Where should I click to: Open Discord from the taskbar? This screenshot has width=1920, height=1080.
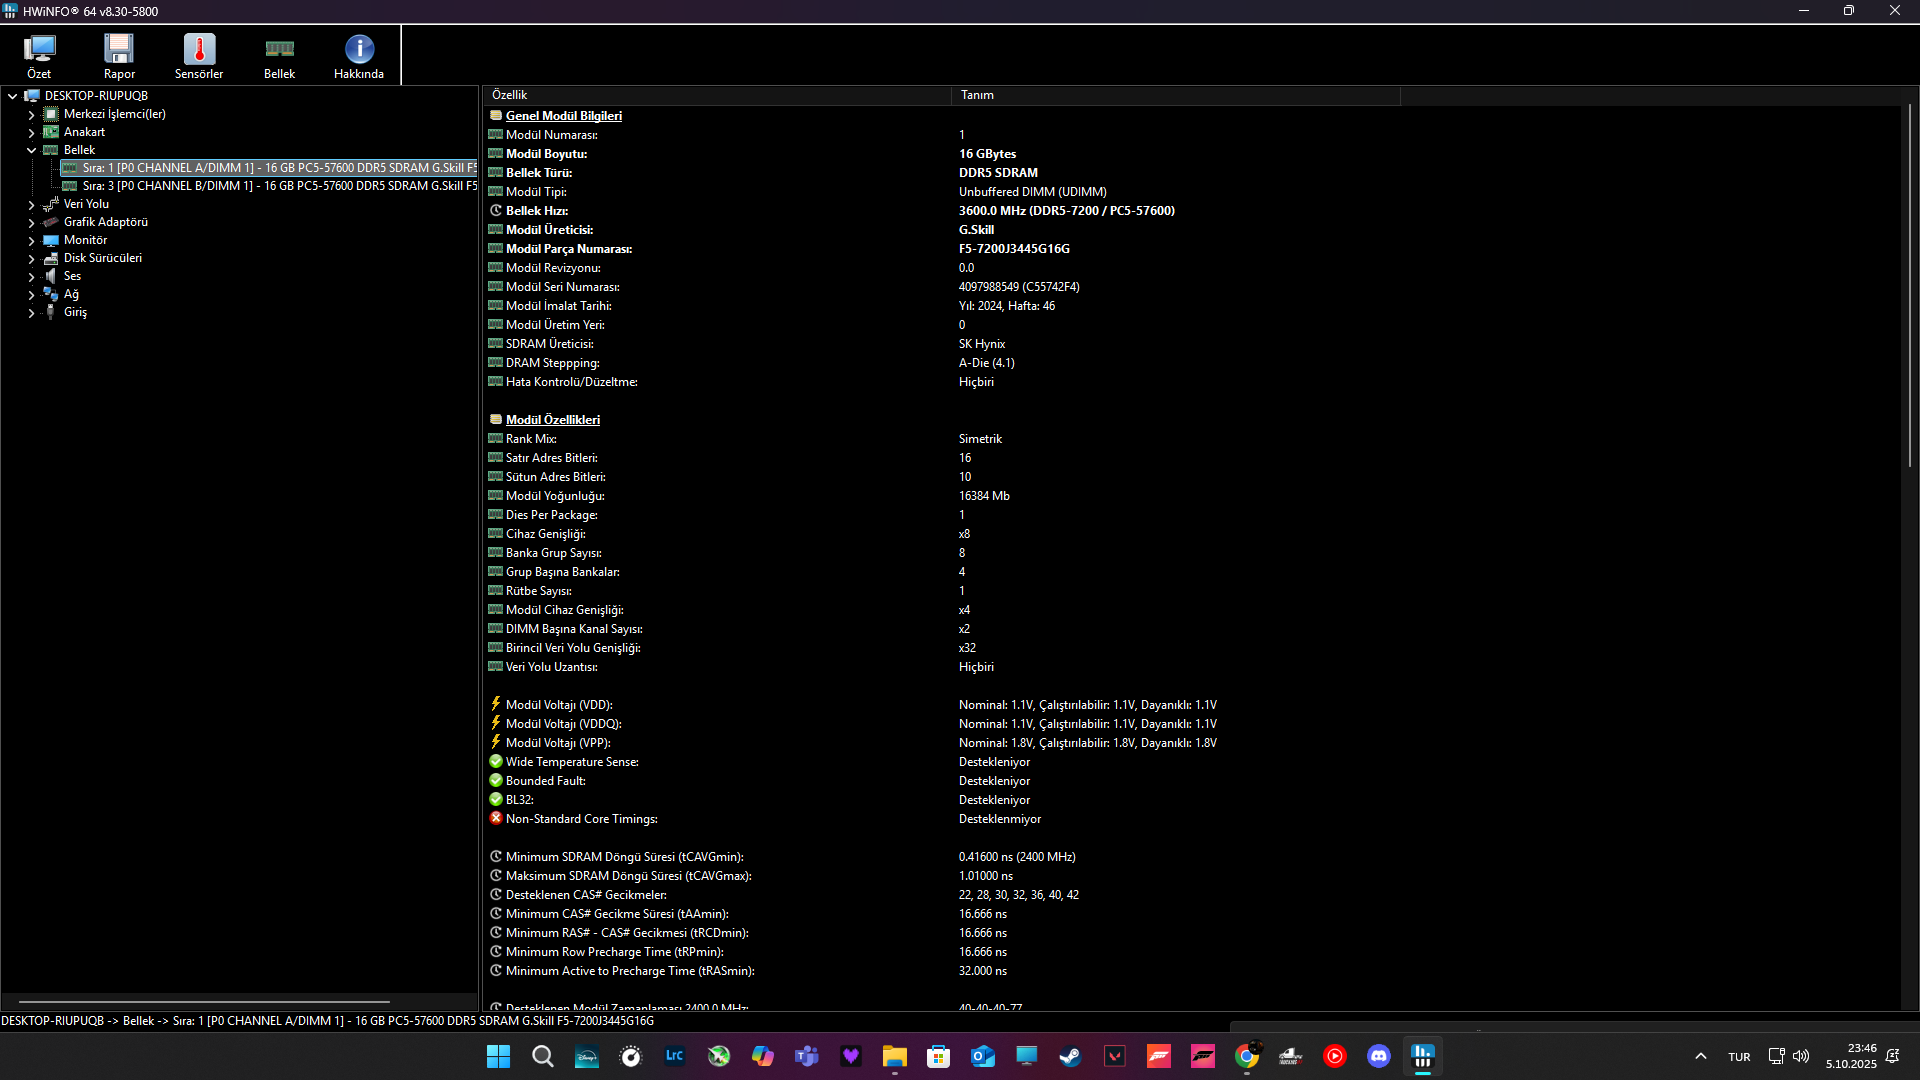1379,1056
